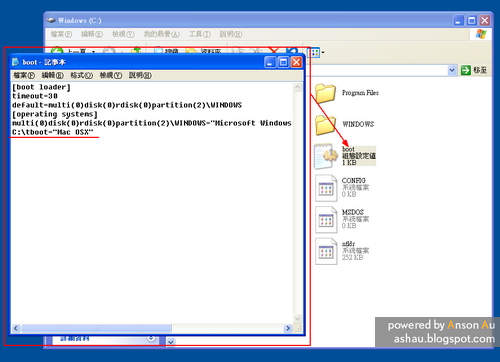Maximize the Windows (C:) Explorer window
This screenshot has width=500, height=362.
[x=472, y=21]
